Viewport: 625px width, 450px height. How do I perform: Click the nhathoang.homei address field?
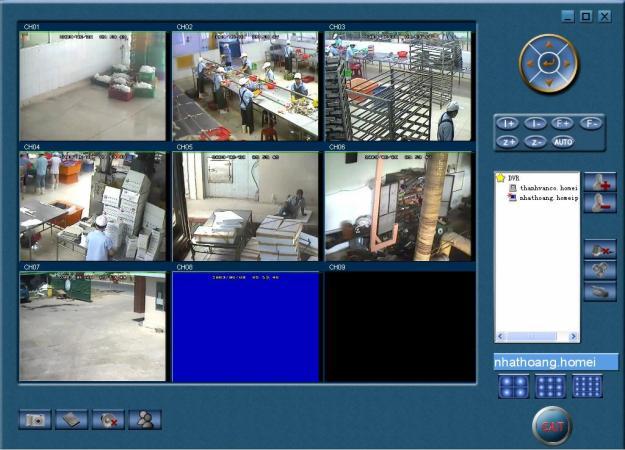click(556, 362)
